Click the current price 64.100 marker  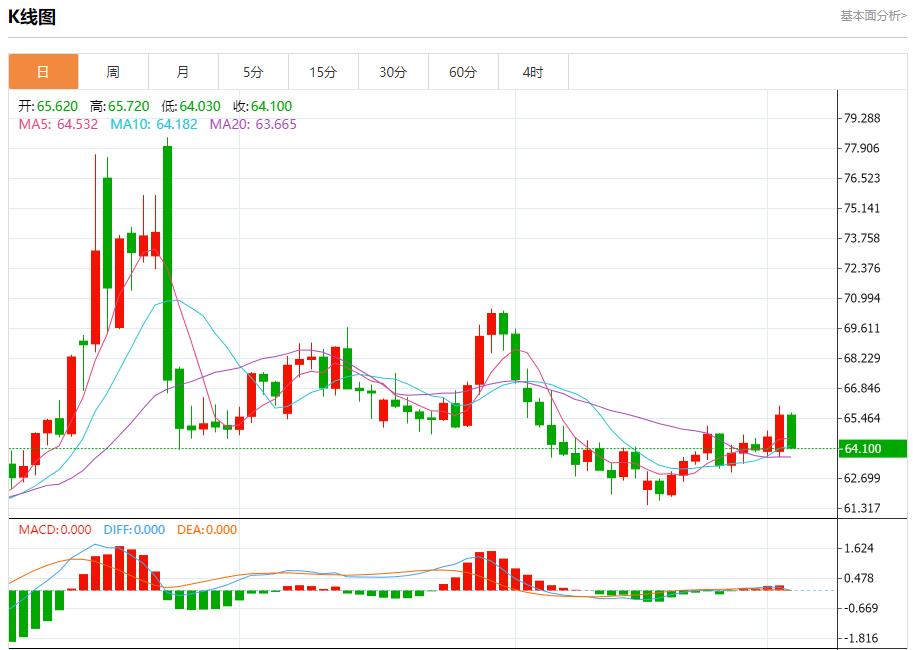click(866, 450)
